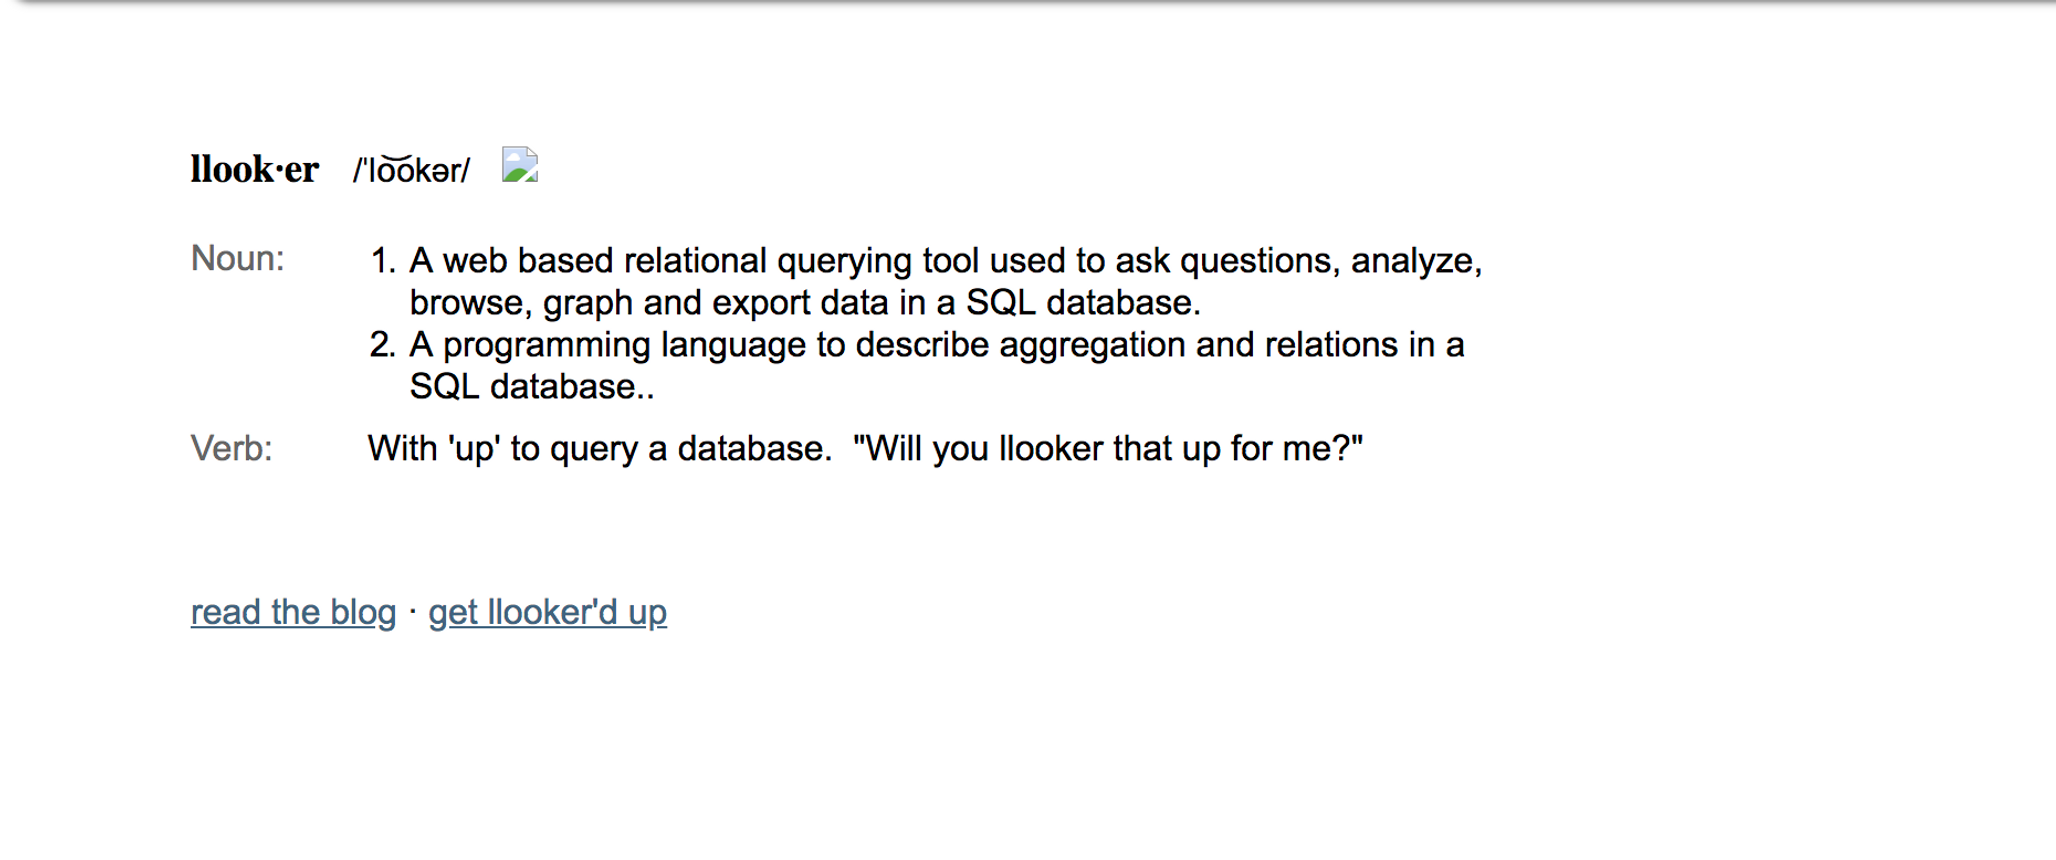The width and height of the screenshot is (2056, 860).
Task: Click the list number "1." marker
Action: point(383,261)
